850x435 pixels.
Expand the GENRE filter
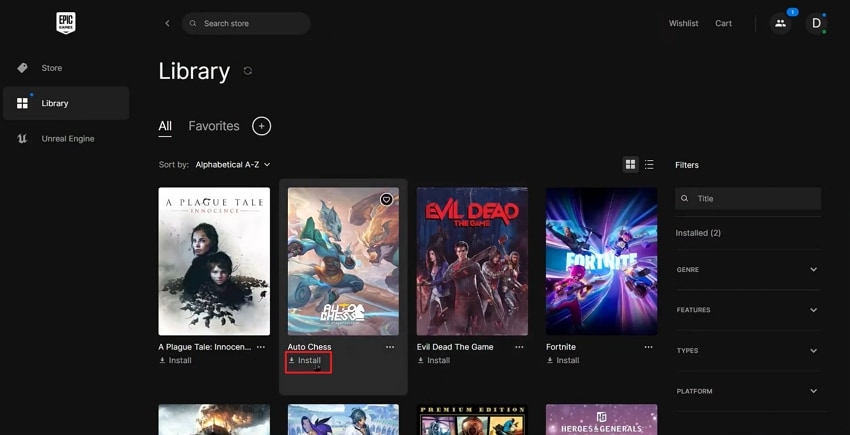[x=748, y=270]
